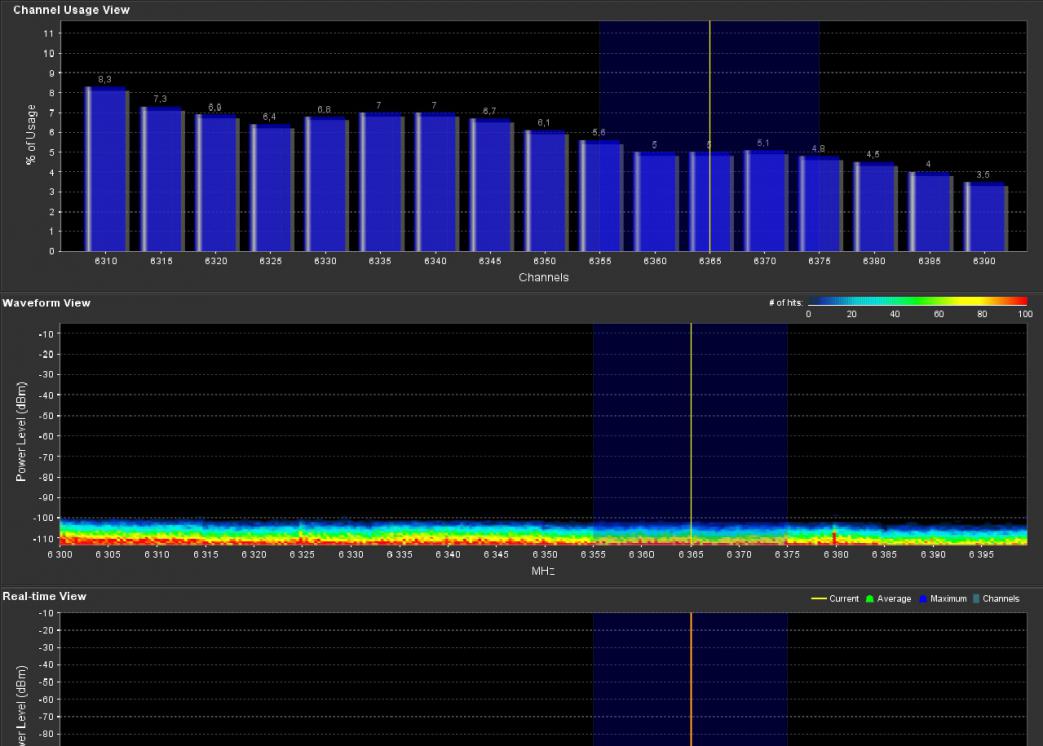The width and height of the screenshot is (1043, 746).
Task: Click the usage bar for channel 6350
Action: [546, 191]
